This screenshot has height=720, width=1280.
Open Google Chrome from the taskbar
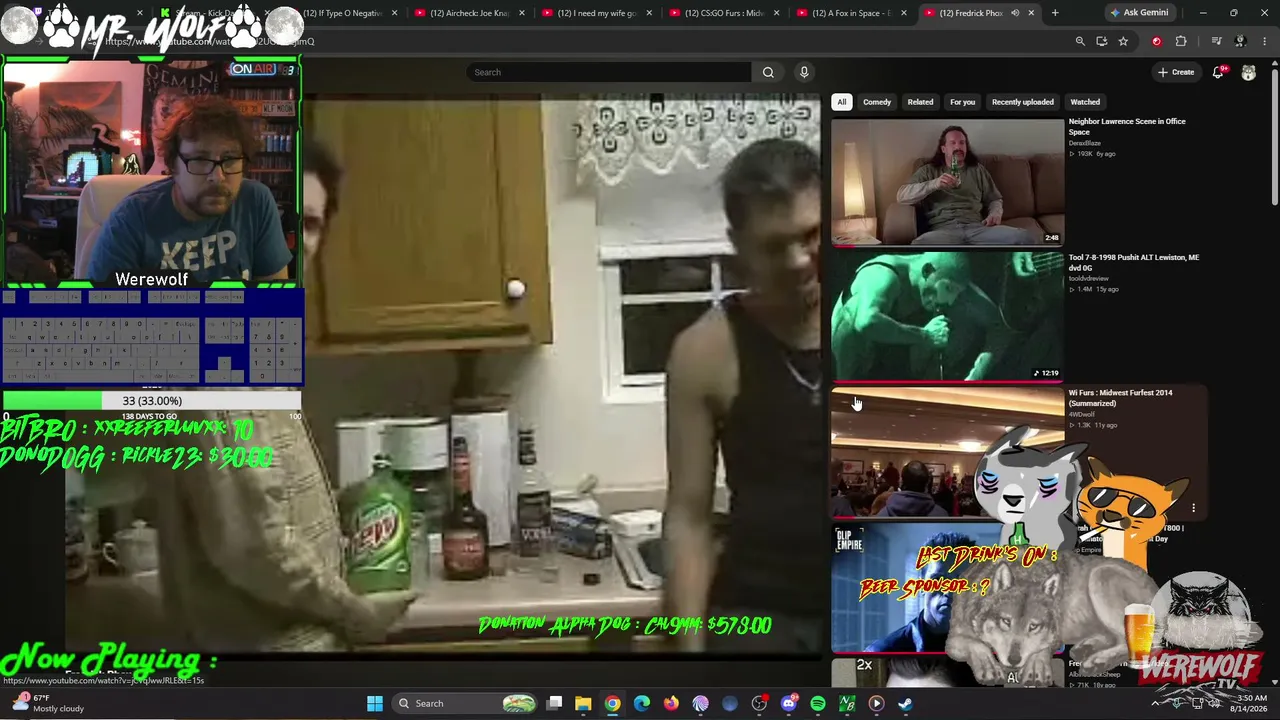(612, 703)
